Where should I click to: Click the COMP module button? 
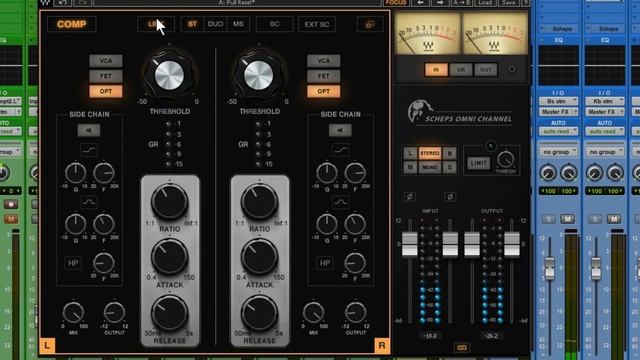point(72,24)
